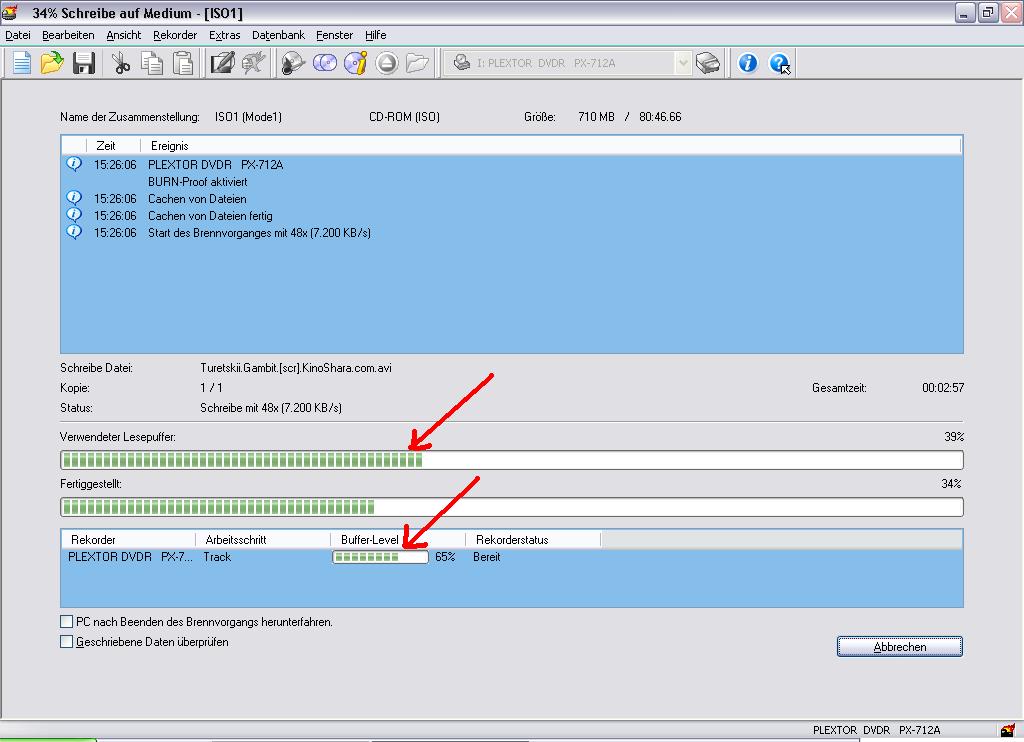The height and width of the screenshot is (742, 1024).
Task: Click the Choose Recorder drive icon
Action: point(708,63)
